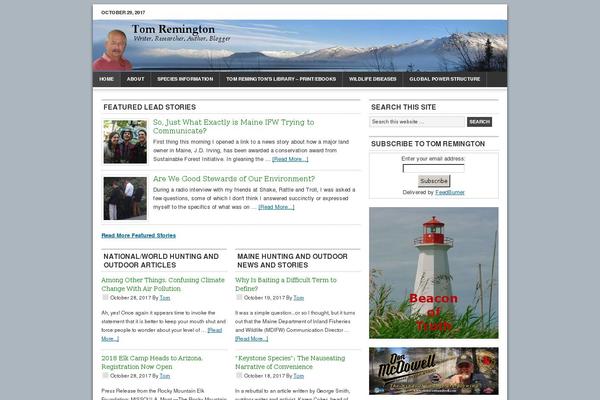Click the Subscribe to Tom Remington heading
Screen dimensions: 600x400
click(428, 144)
